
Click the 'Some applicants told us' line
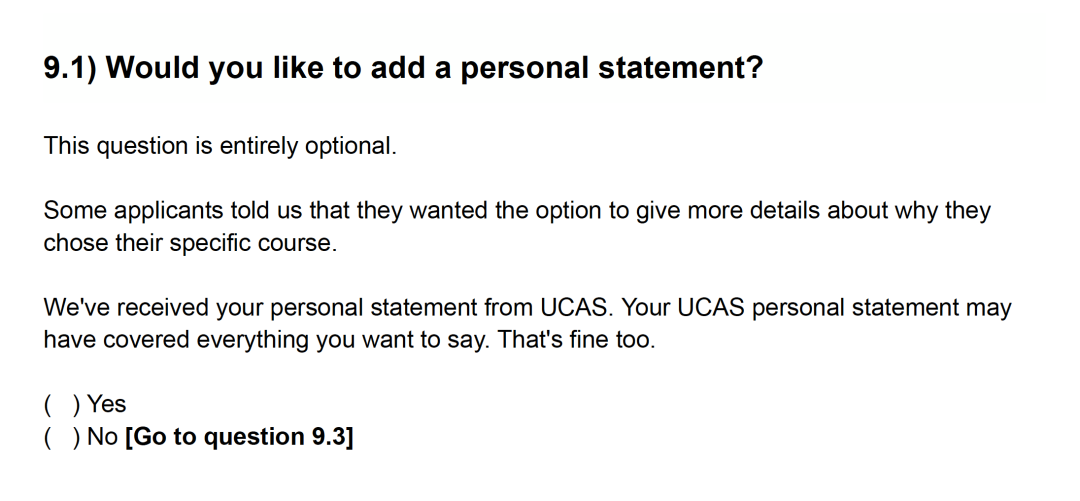click(517, 211)
